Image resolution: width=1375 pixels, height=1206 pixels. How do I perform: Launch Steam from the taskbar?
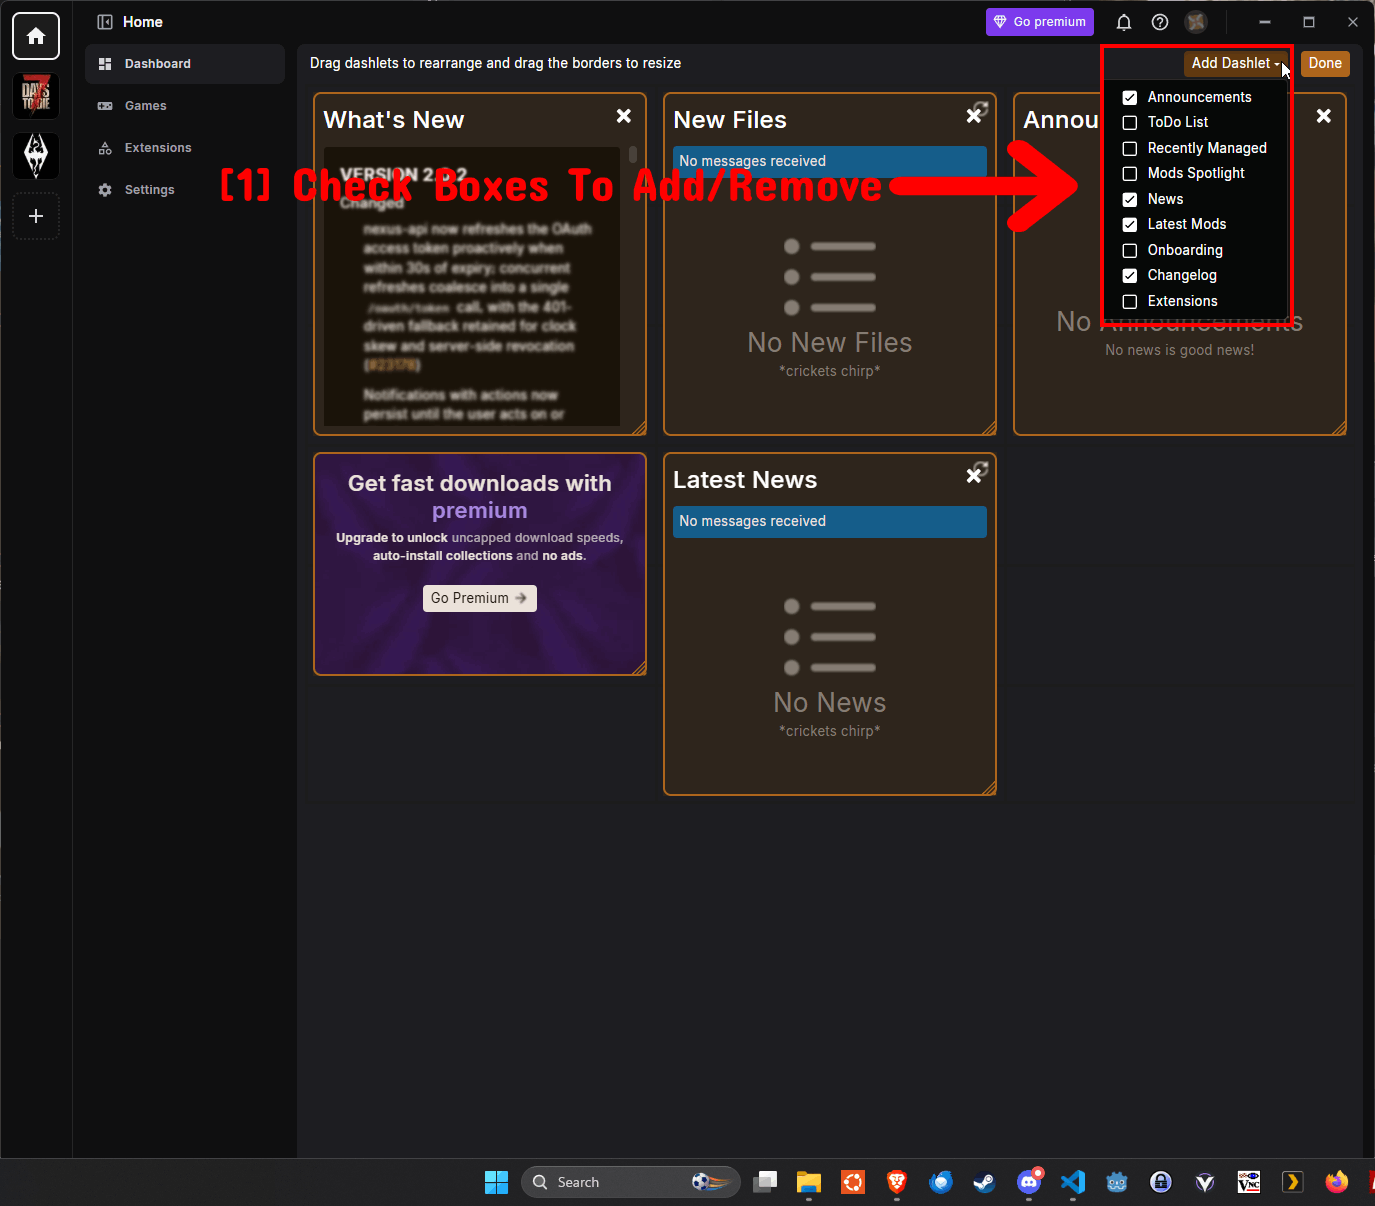(x=985, y=1182)
